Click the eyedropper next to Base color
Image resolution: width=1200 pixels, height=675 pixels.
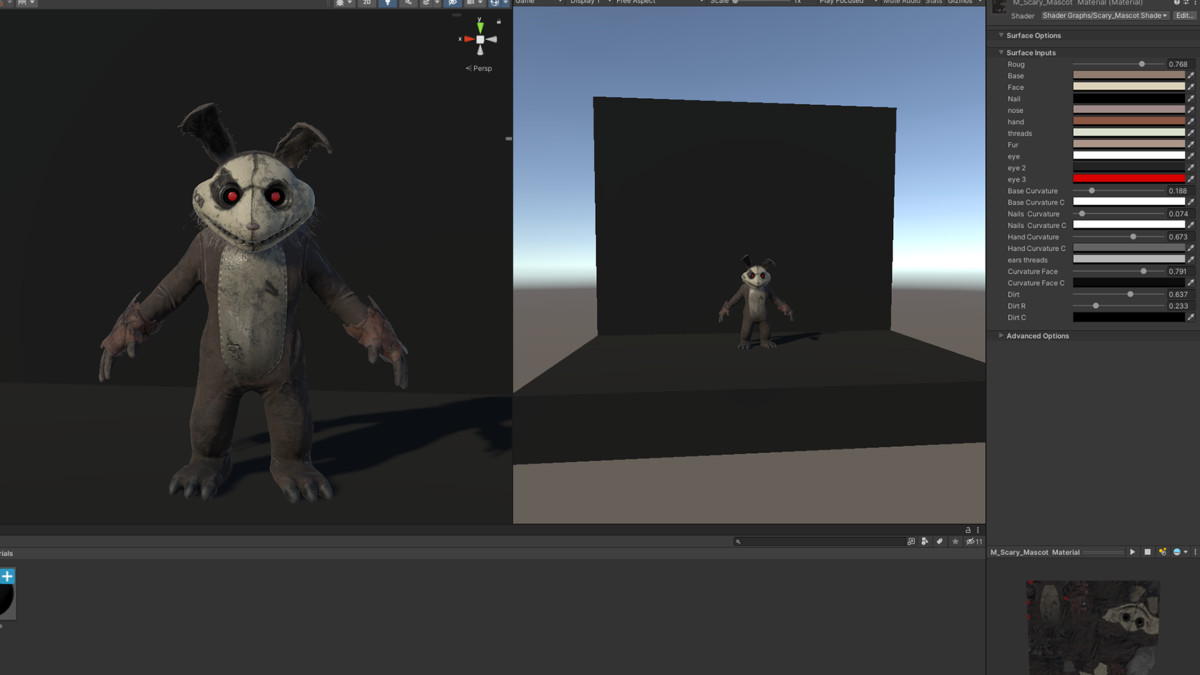point(1190,76)
